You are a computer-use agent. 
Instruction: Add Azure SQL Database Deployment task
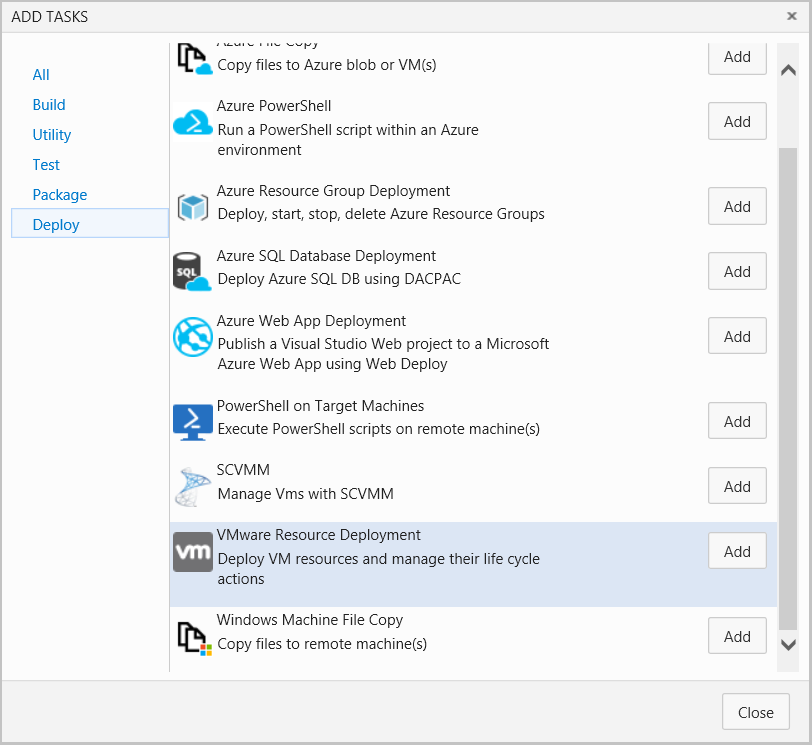tap(737, 271)
